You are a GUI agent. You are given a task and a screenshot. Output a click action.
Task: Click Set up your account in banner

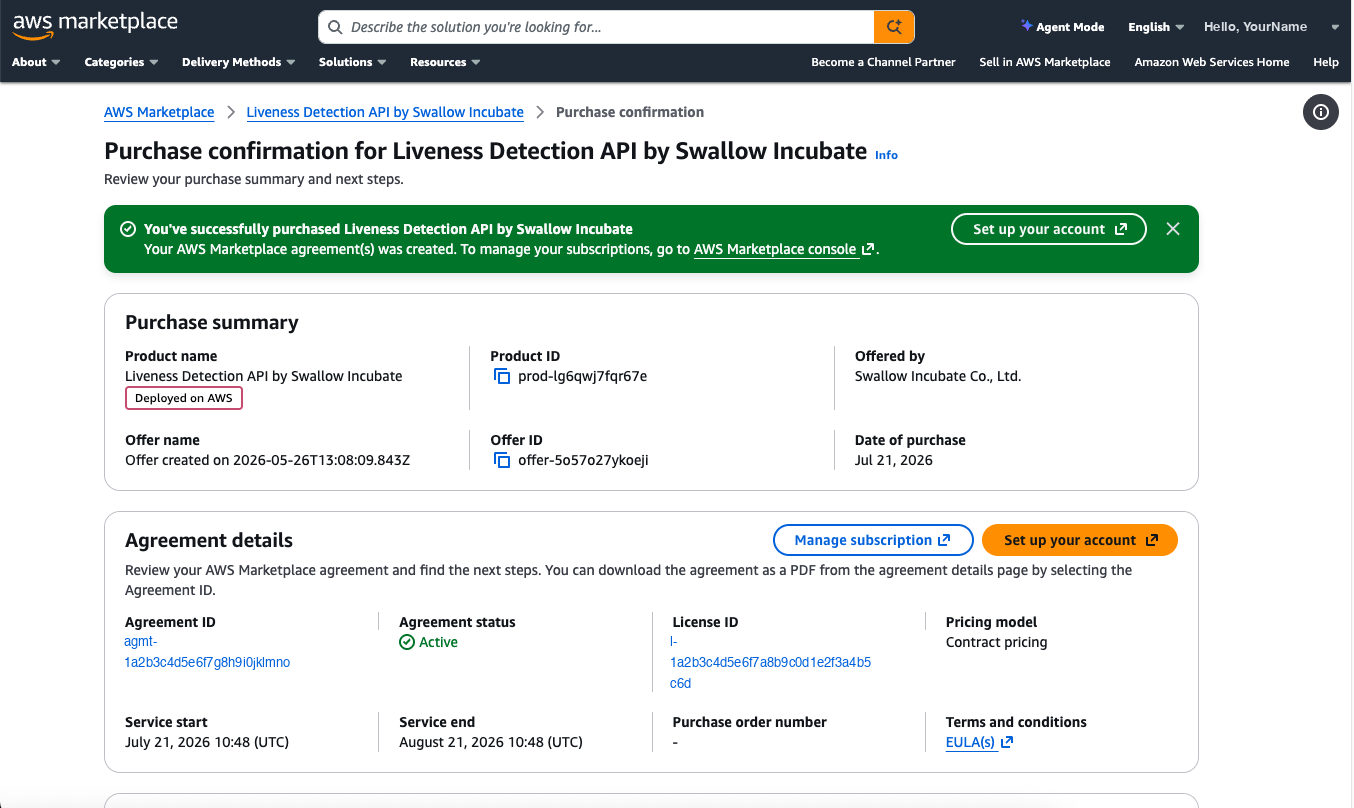(x=1049, y=229)
